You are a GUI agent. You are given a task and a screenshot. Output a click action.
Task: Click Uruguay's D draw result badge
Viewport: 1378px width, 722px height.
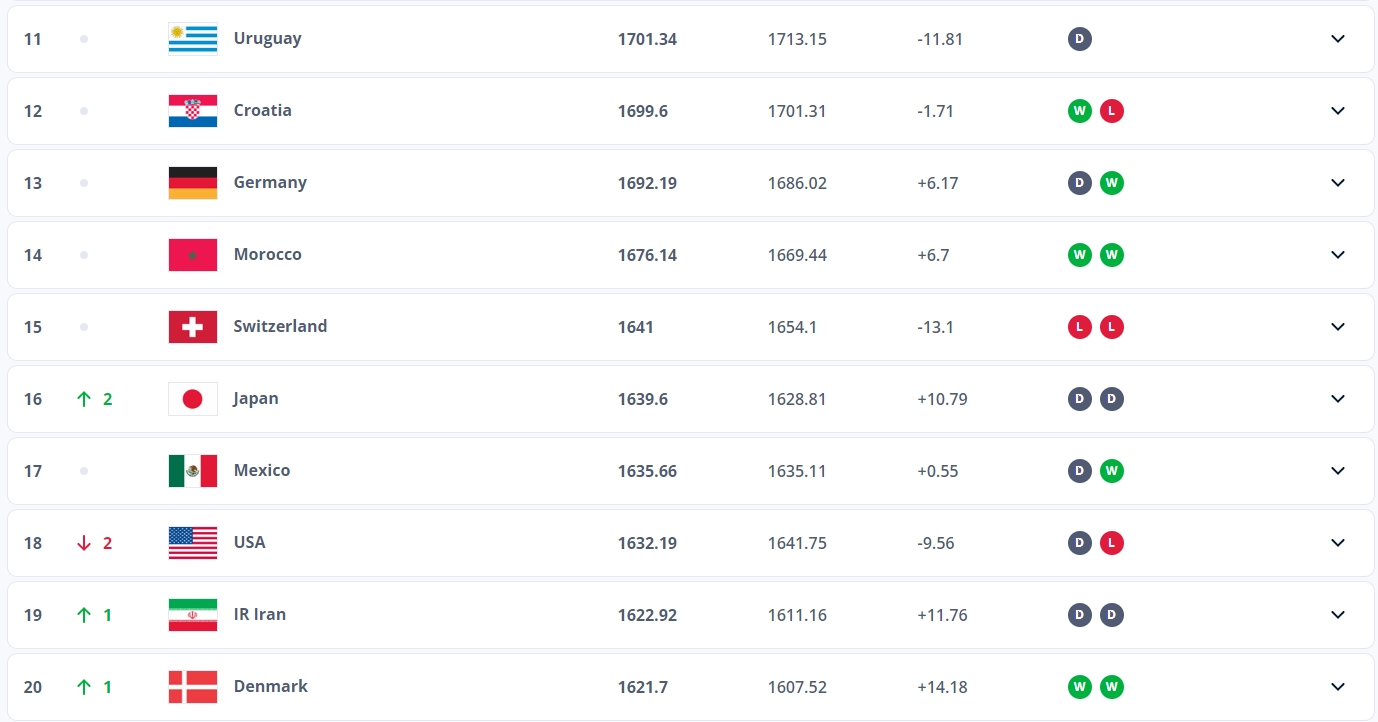click(1079, 39)
